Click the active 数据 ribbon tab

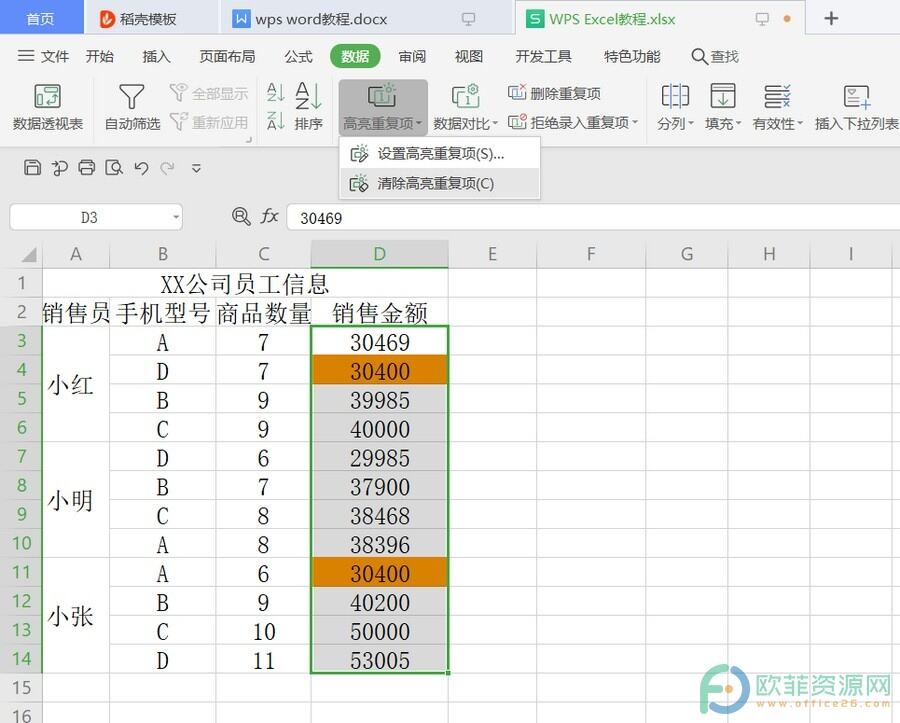[355, 56]
